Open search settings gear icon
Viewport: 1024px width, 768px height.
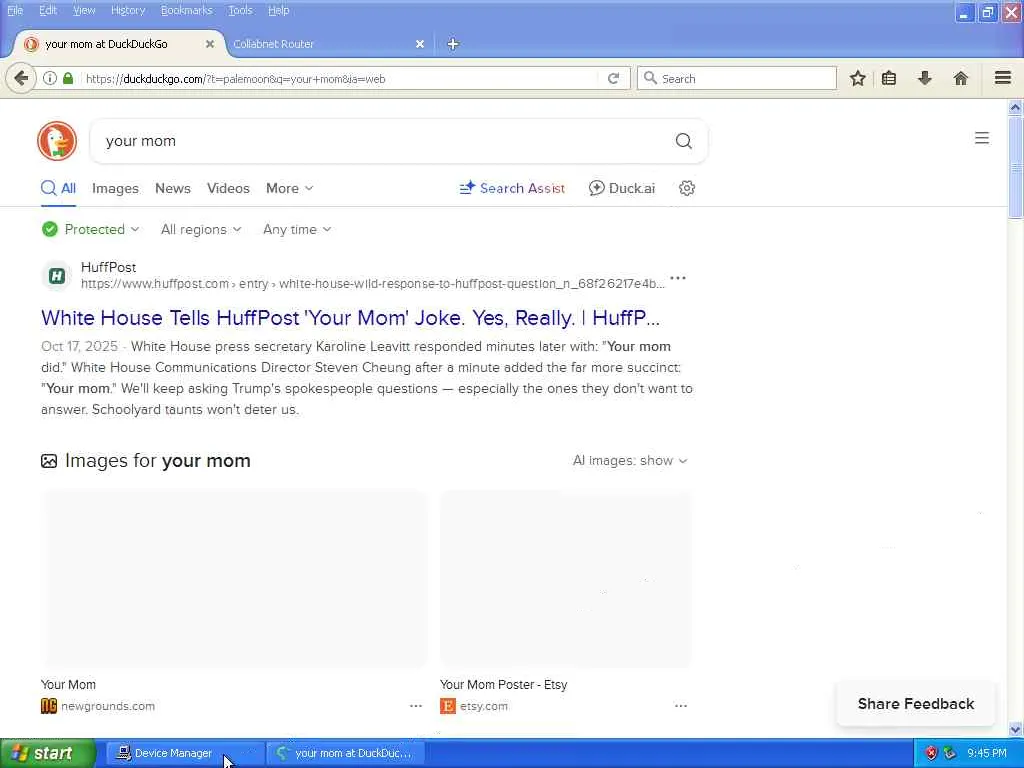[x=686, y=188]
